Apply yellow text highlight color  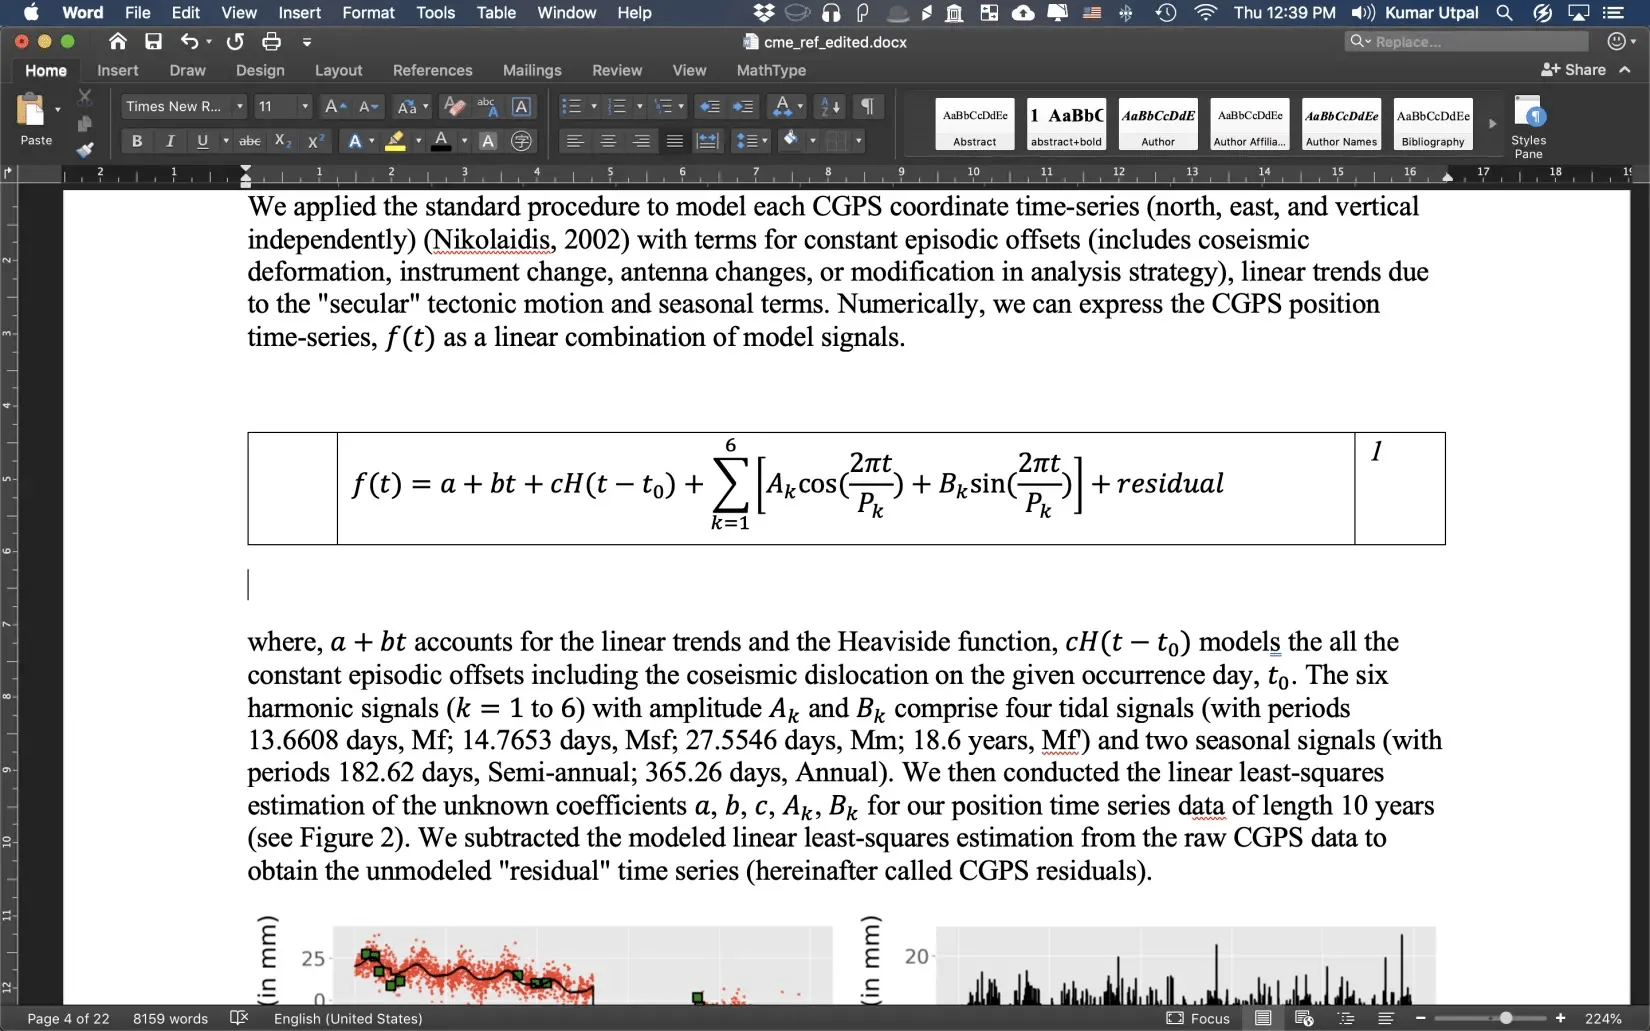(396, 141)
